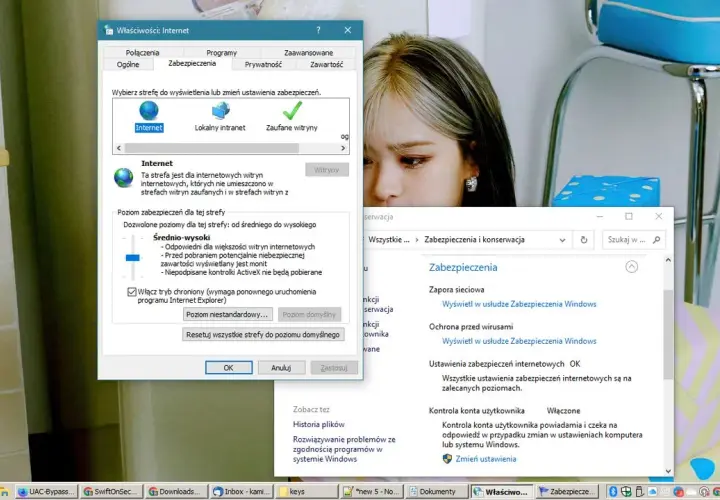
Task: Click the vertical scrollbar thumb in the Zabezpieczenia i konserwacja window
Action: click(668, 335)
